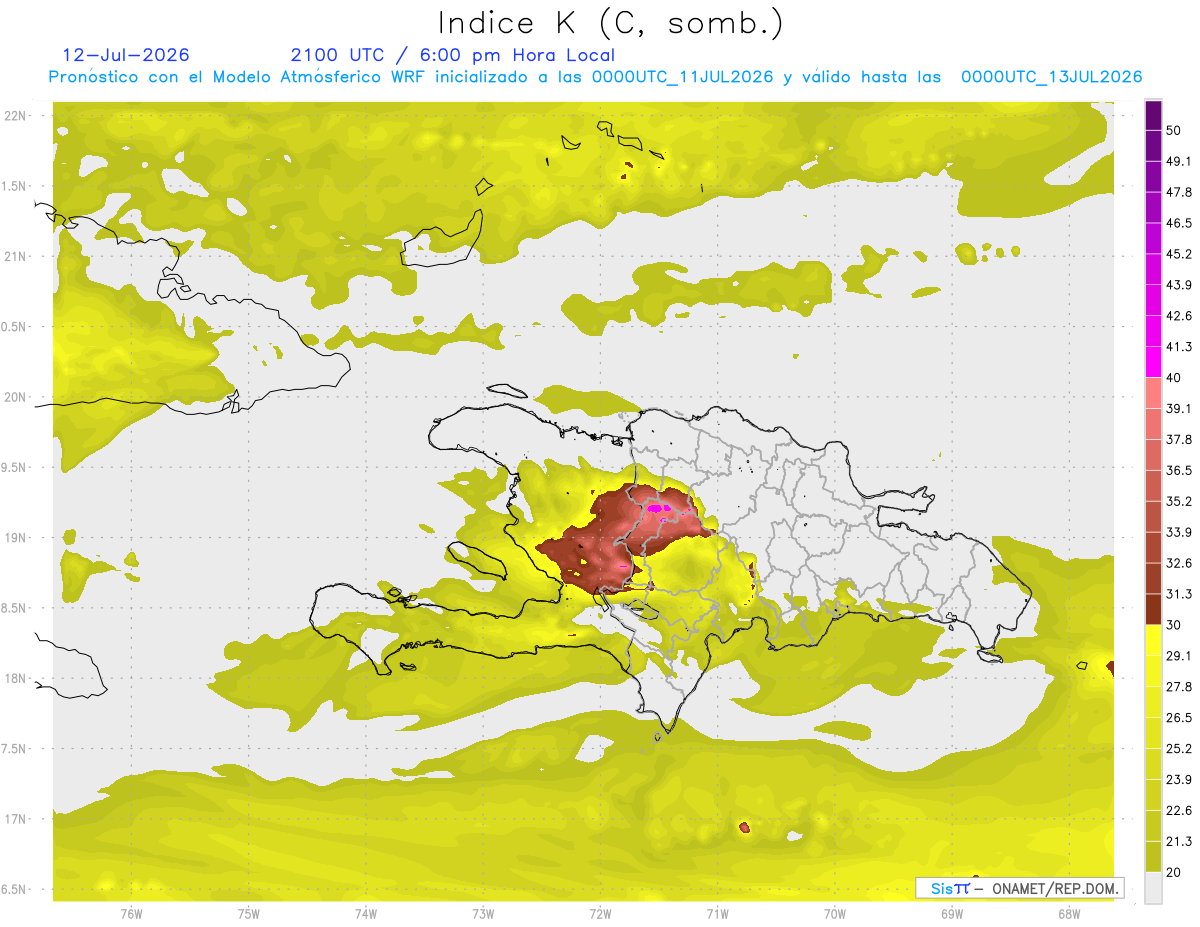
Task: Click the small brown spot north near 21.5N
Action: pos(628,167)
